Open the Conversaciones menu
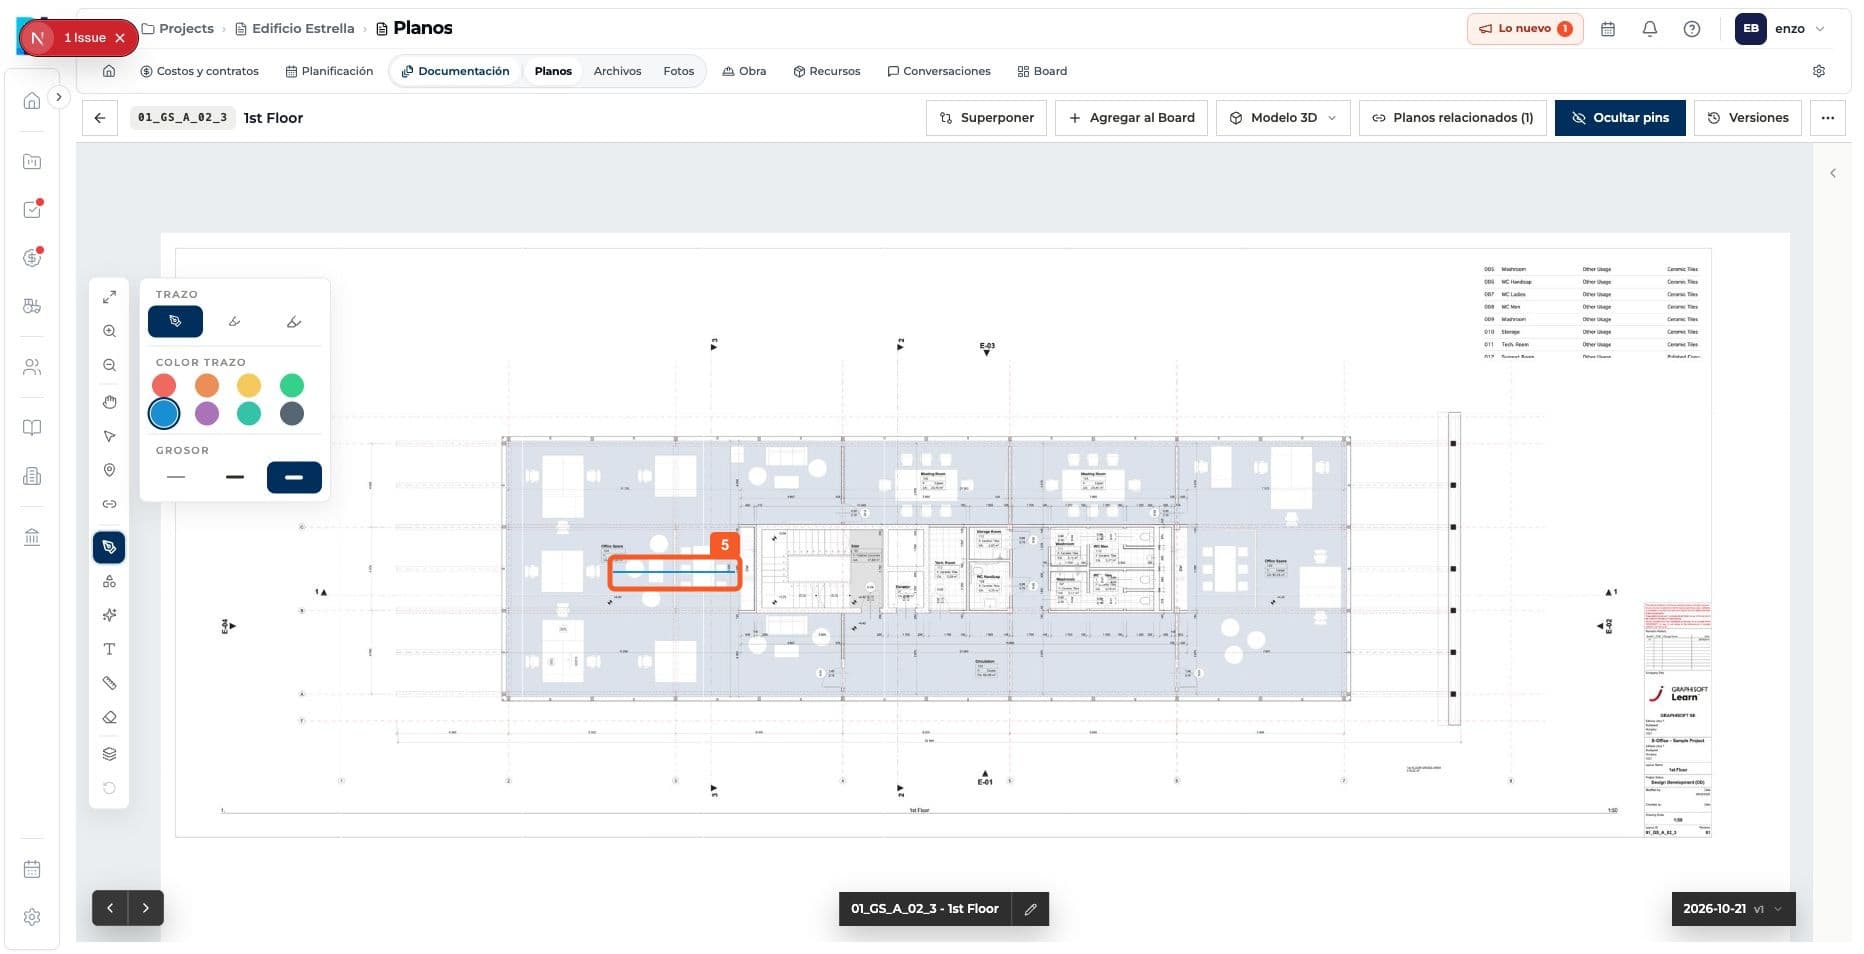The height and width of the screenshot is (954, 1864). 939,71
